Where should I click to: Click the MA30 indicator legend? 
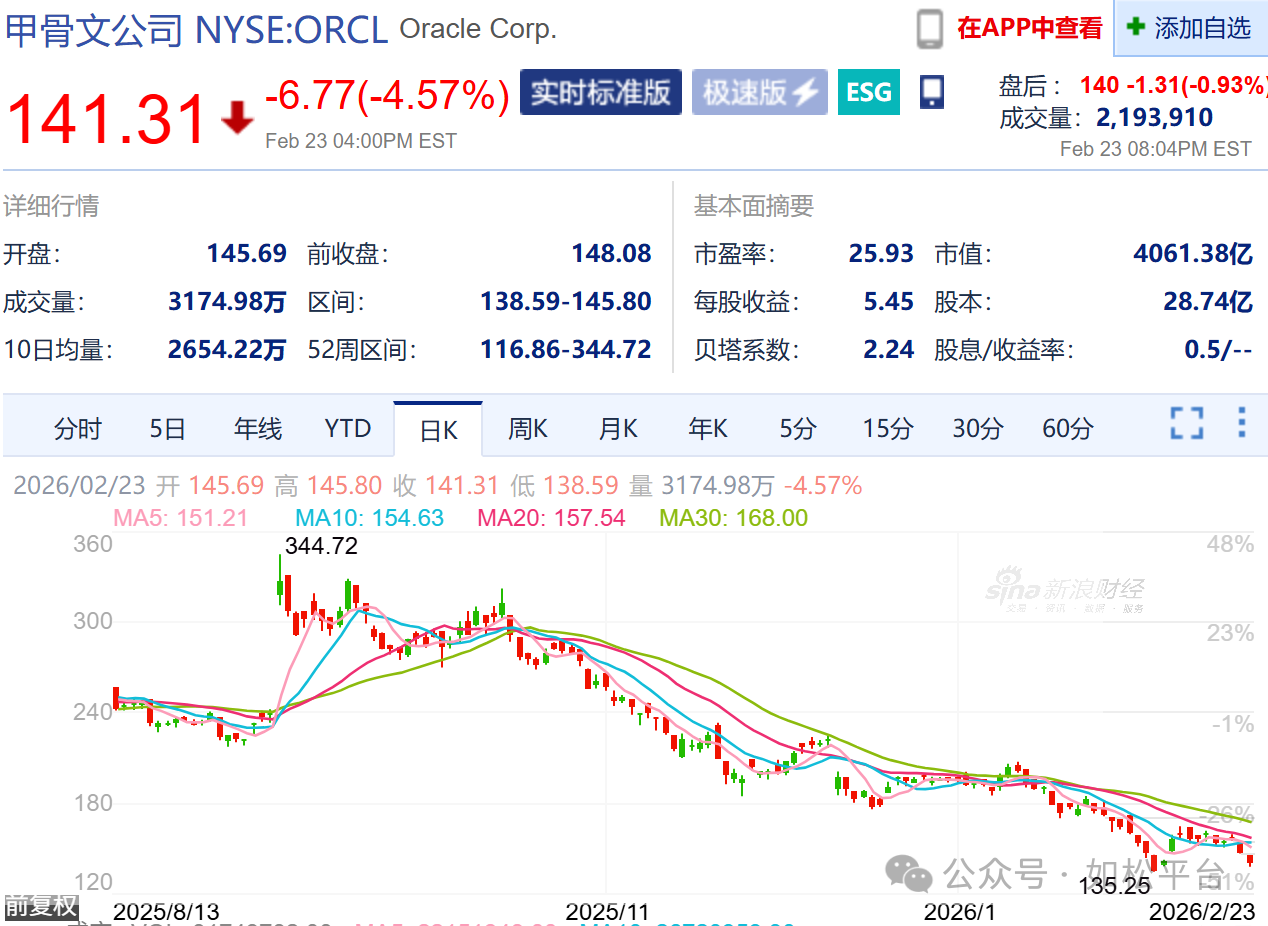[x=733, y=518]
